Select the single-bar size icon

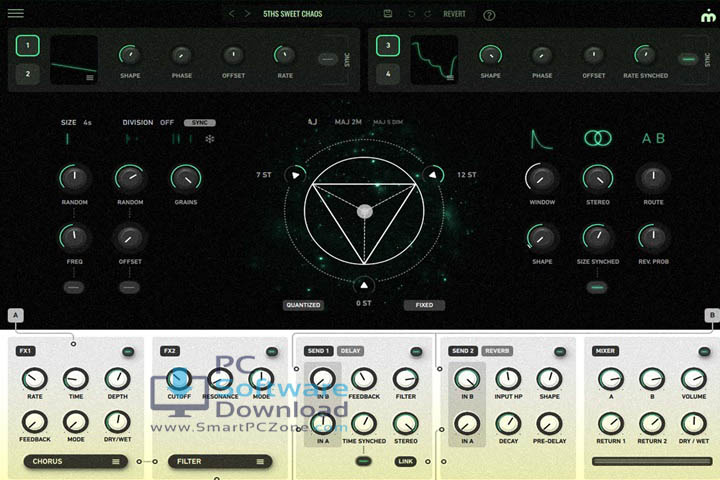pos(68,139)
